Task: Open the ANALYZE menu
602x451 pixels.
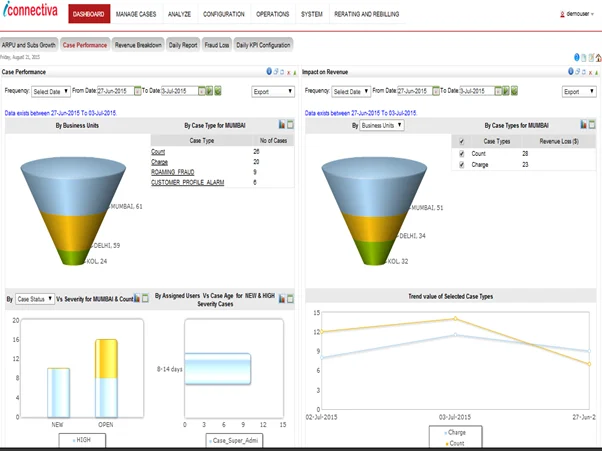Action: 179,14
